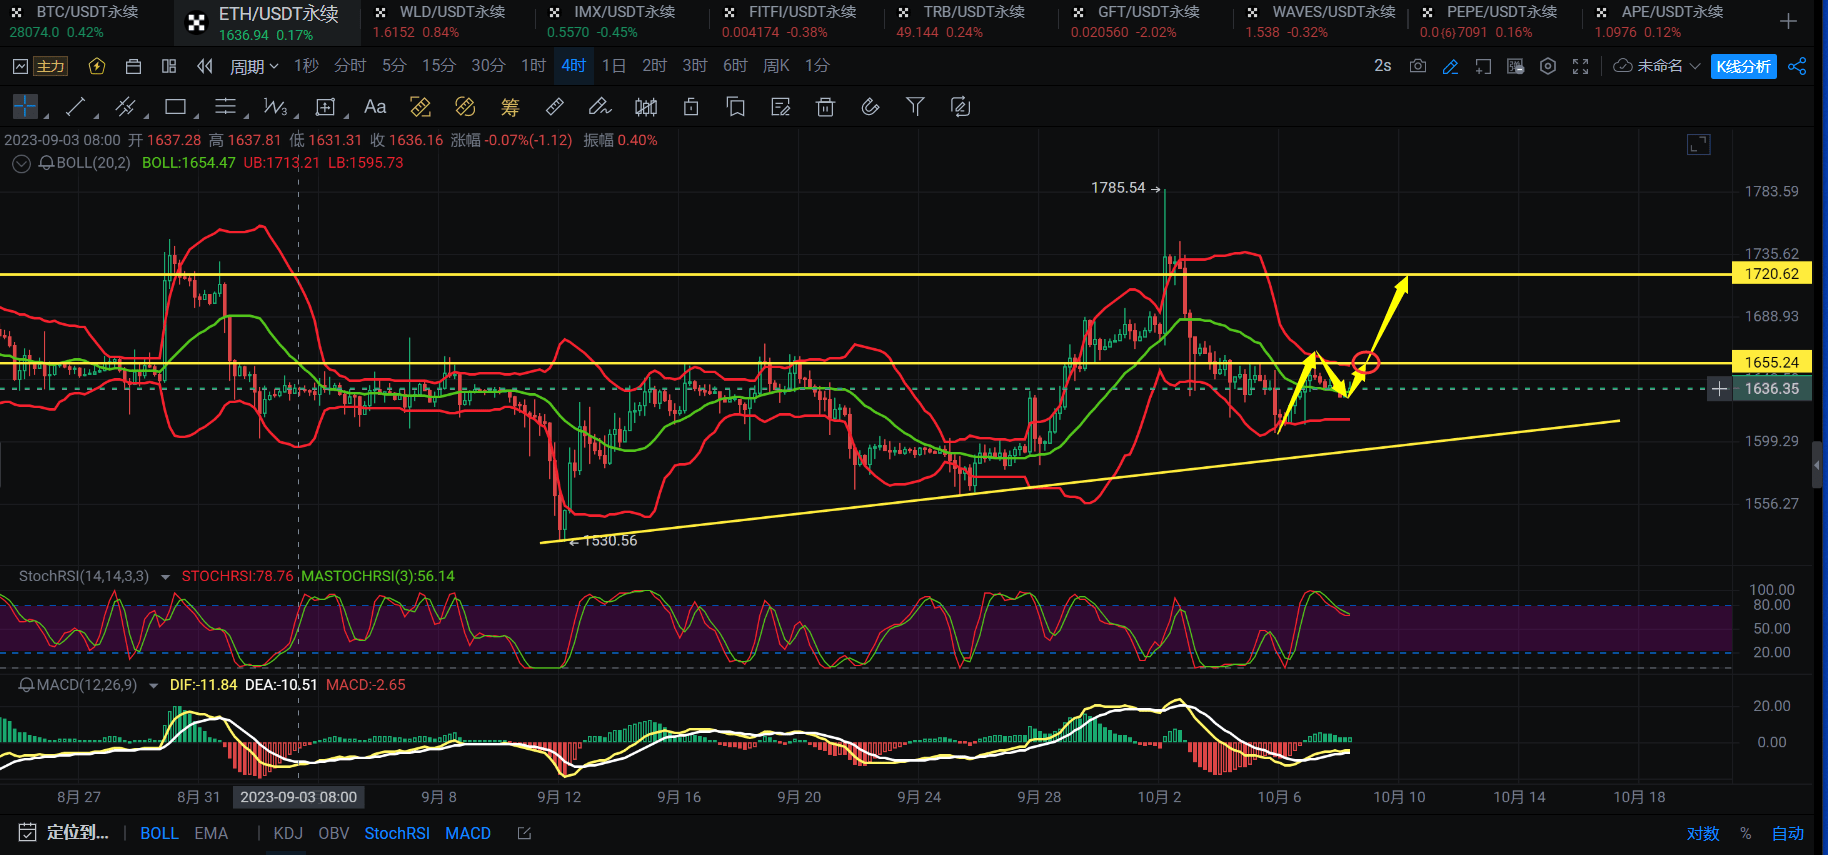1828x855 pixels.
Task: Select the 1日 timeframe
Action: 613,66
